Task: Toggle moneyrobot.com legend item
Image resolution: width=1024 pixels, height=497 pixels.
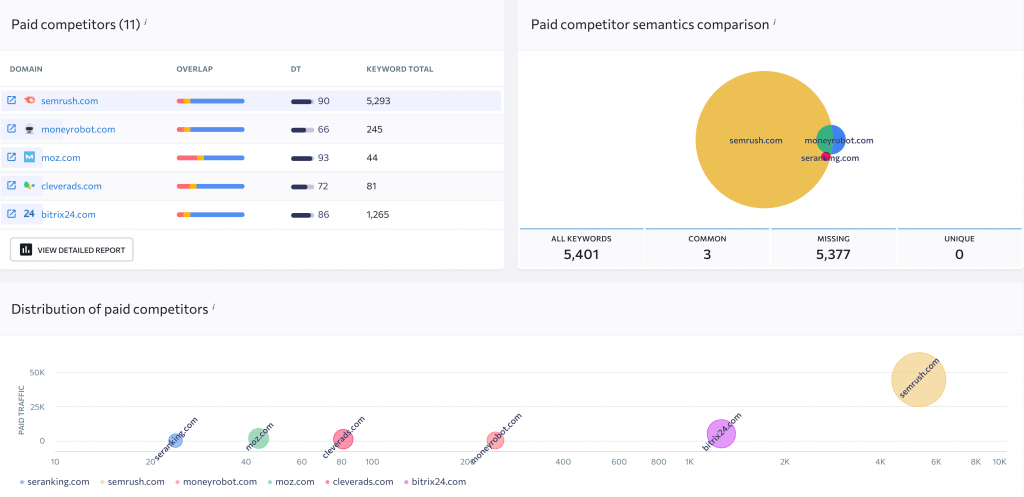Action: click(x=216, y=482)
